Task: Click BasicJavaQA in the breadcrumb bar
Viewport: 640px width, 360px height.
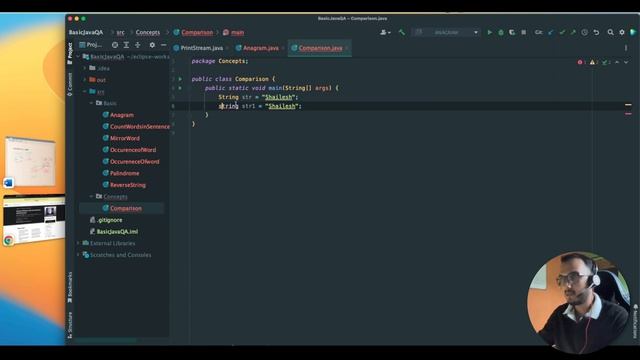Action: (x=86, y=32)
